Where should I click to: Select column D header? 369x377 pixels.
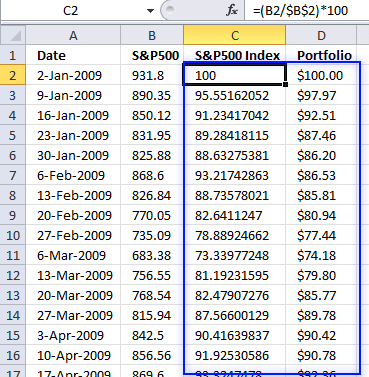pyautogui.click(x=321, y=35)
